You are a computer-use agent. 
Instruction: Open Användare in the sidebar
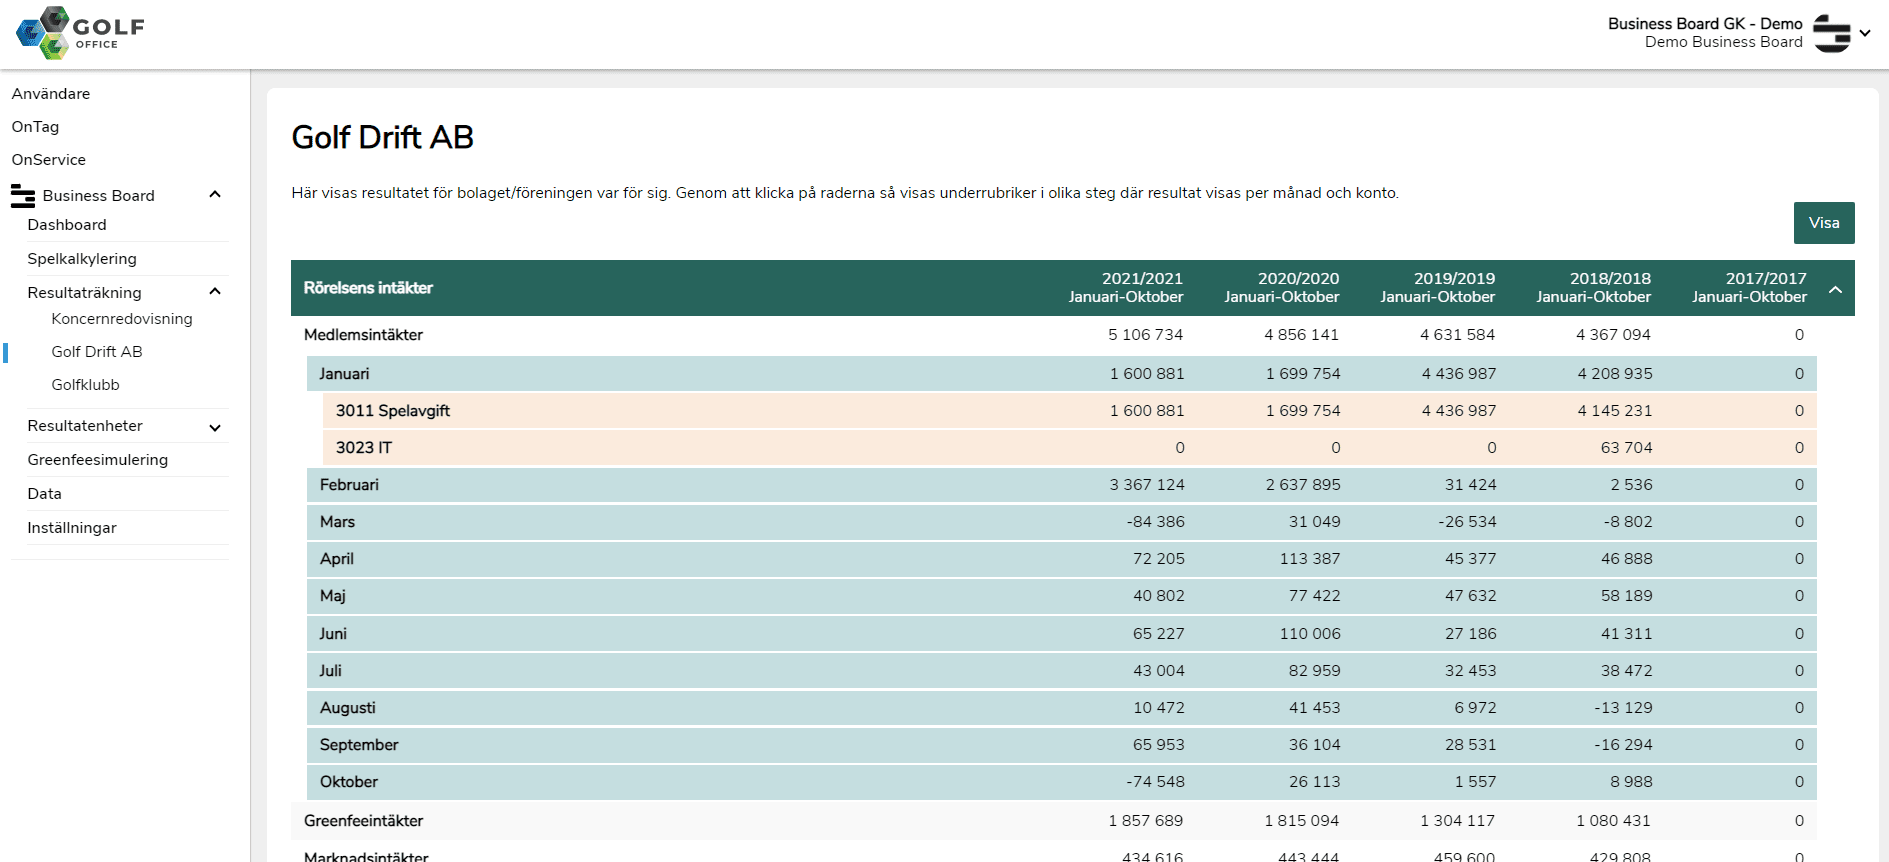point(51,94)
